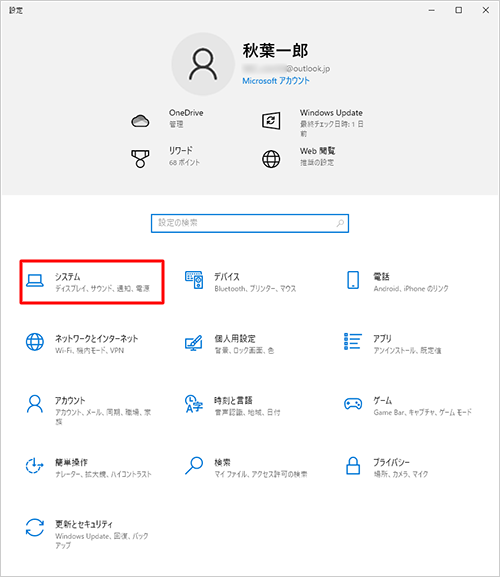Click the 電話 phone icon
The width and height of the screenshot is (500, 577).
(353, 280)
